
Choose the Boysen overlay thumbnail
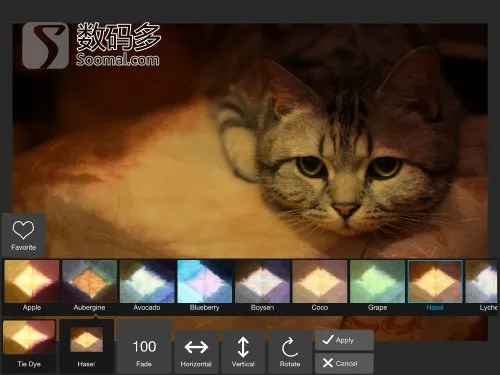click(x=262, y=286)
